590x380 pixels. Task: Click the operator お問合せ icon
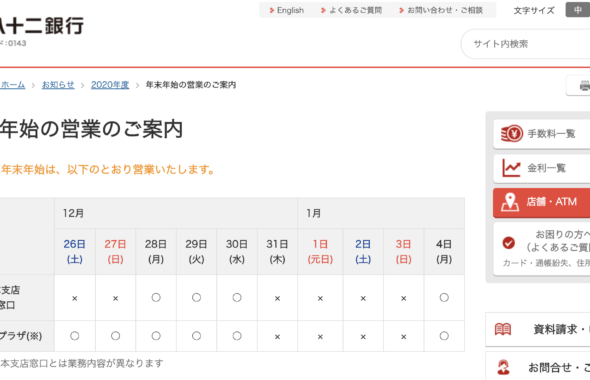503,367
